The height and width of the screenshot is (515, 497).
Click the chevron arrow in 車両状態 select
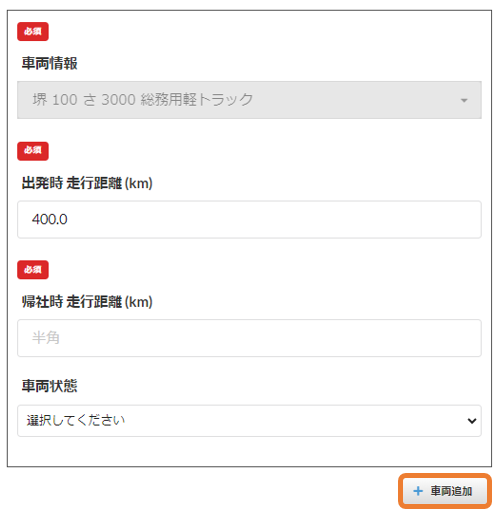coord(472,421)
